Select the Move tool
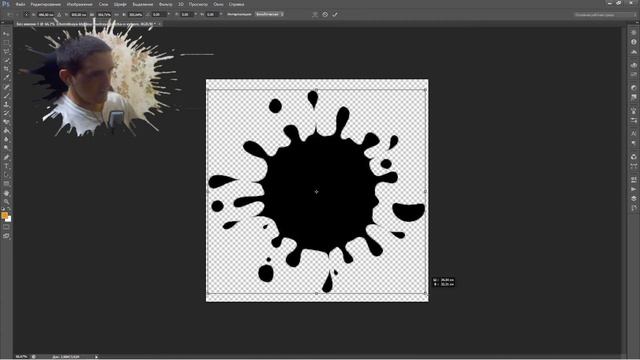 click(6, 34)
